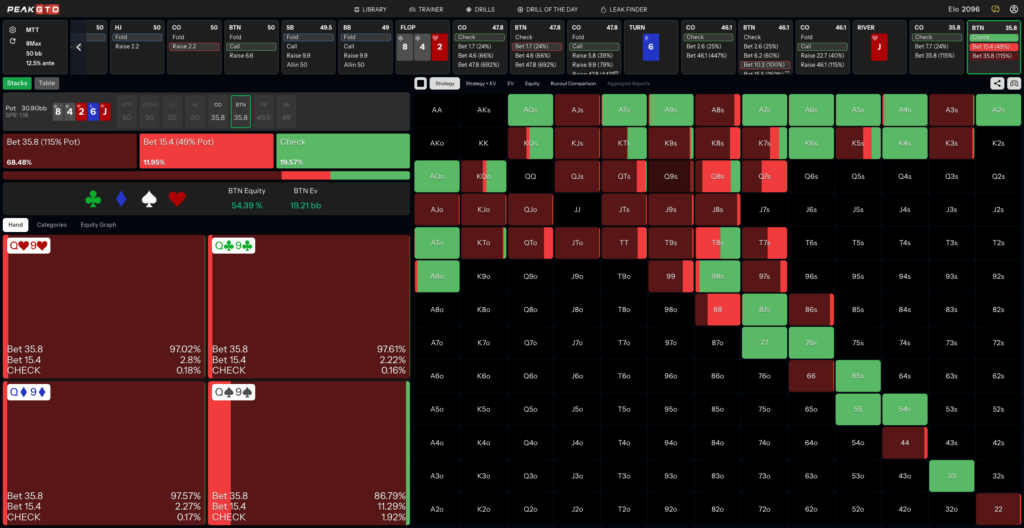The height and width of the screenshot is (528, 1024).
Task: Filter by the red heart suit icon
Action: (x=177, y=199)
